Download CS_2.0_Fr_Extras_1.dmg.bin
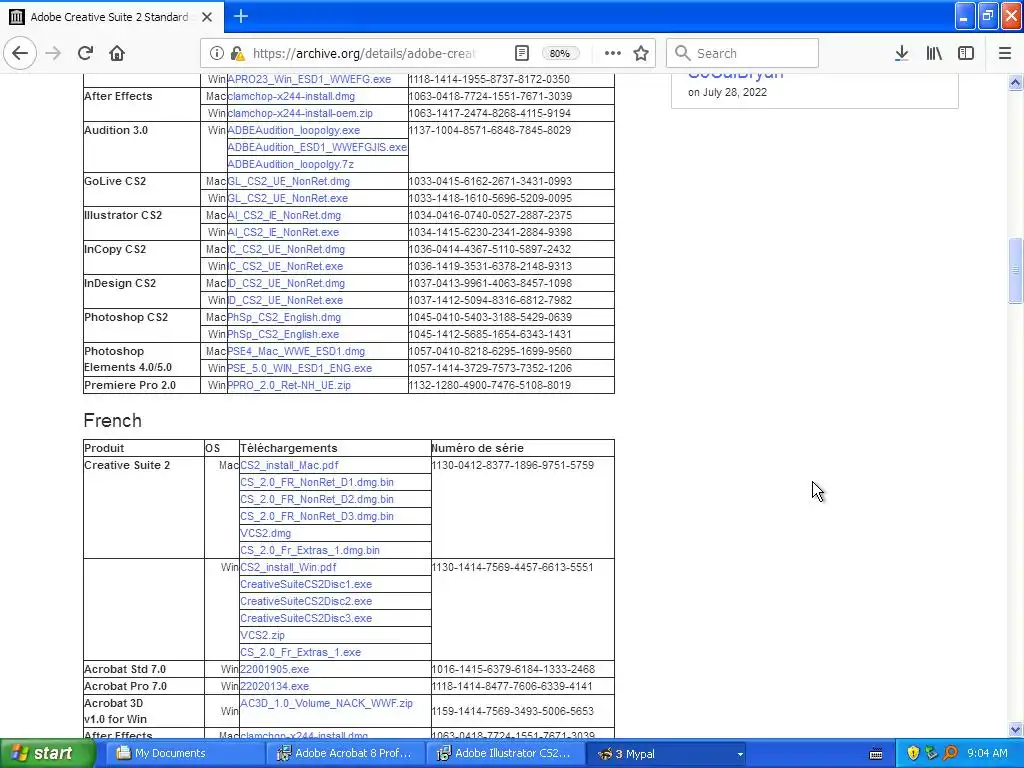Viewport: 1024px width, 768px height. pyautogui.click(x=310, y=550)
